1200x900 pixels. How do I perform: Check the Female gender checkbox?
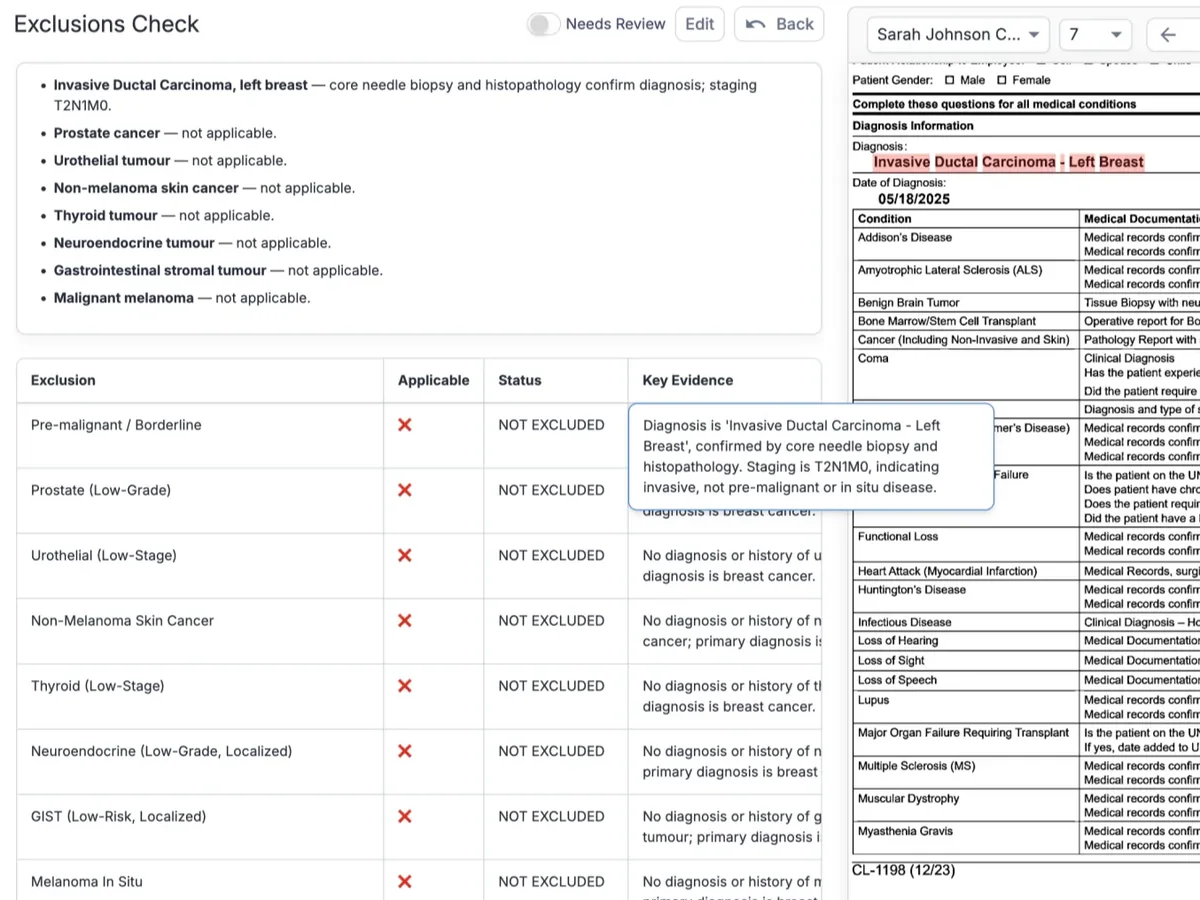(1002, 80)
